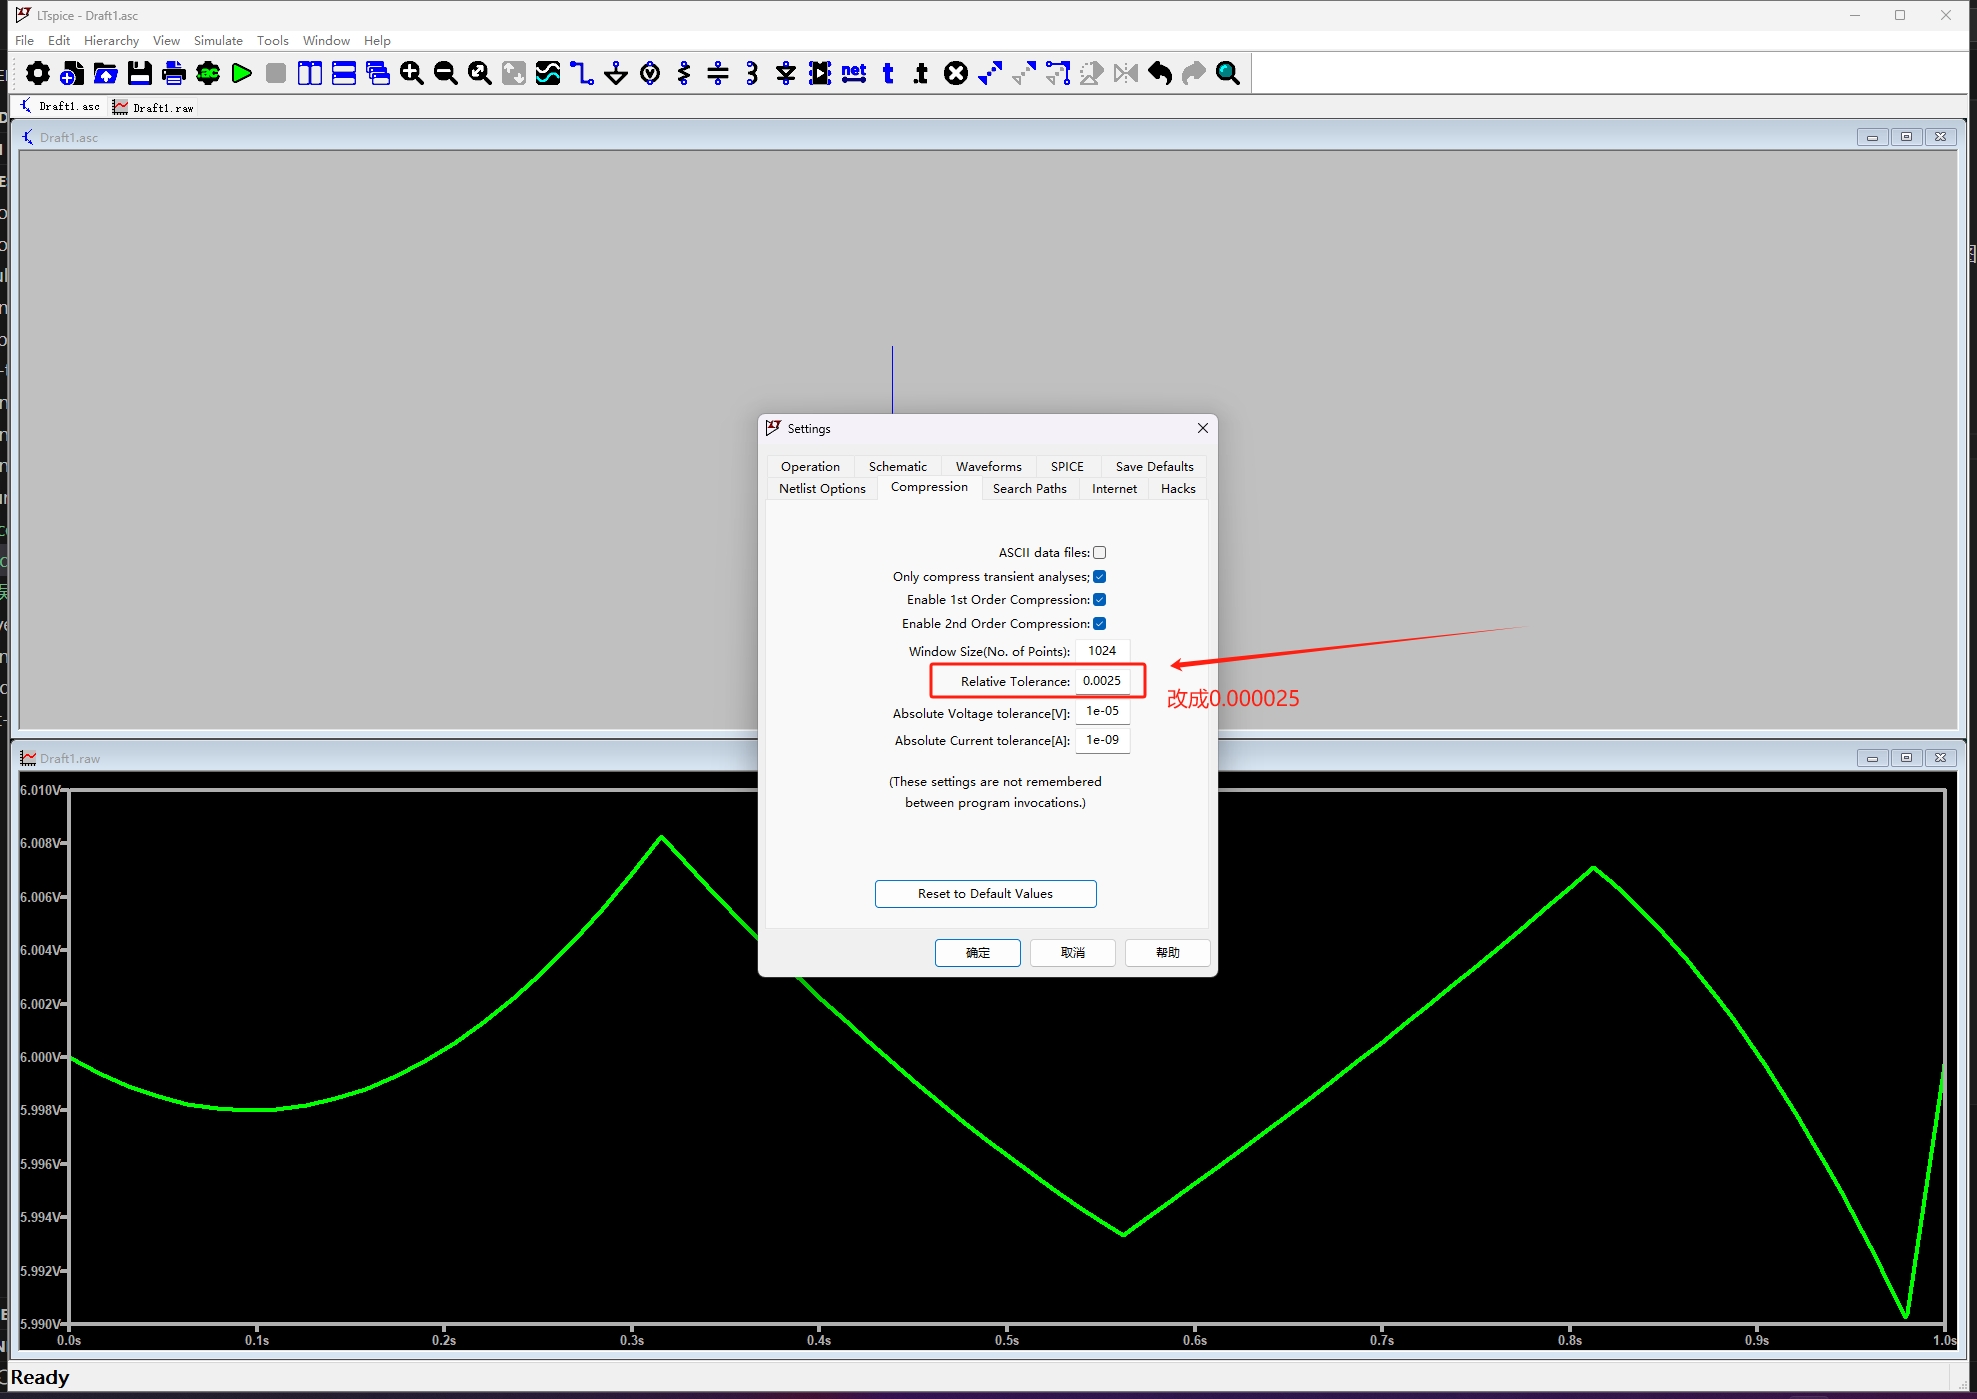Click the Window Size points field

click(1102, 651)
